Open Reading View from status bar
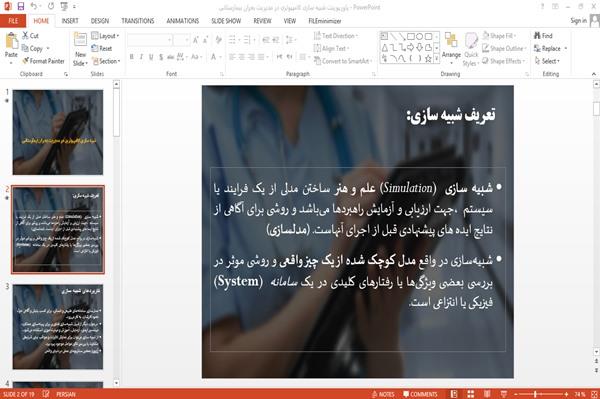Viewport: 600px width, 399px height. pyautogui.click(x=487, y=394)
